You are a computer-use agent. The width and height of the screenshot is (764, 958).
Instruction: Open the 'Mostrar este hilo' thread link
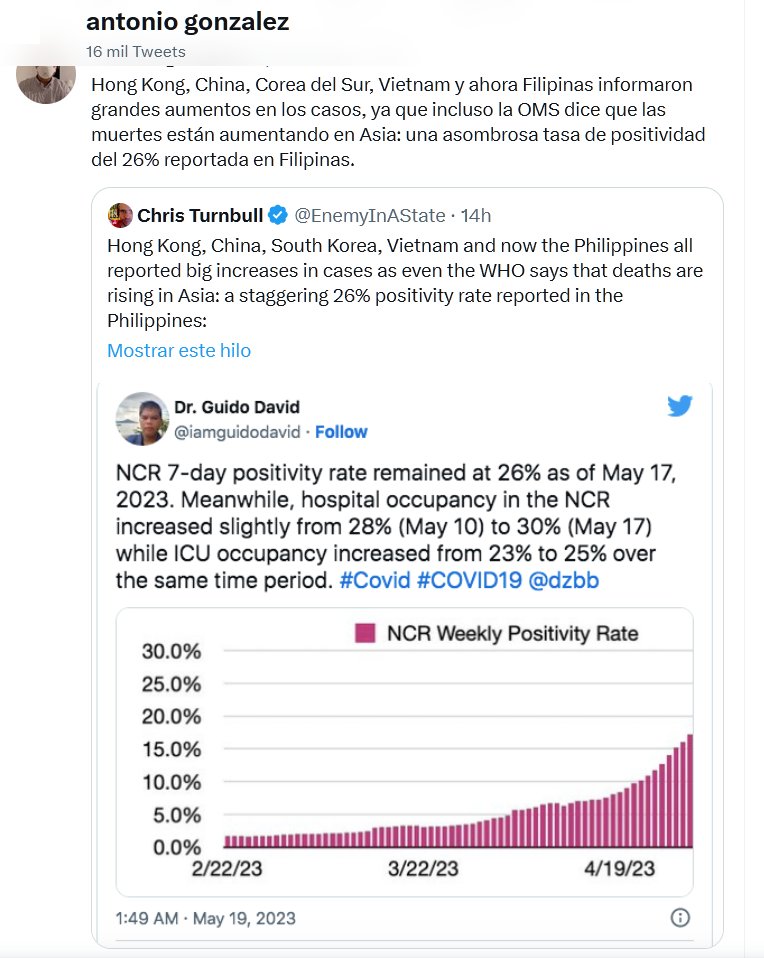179,350
